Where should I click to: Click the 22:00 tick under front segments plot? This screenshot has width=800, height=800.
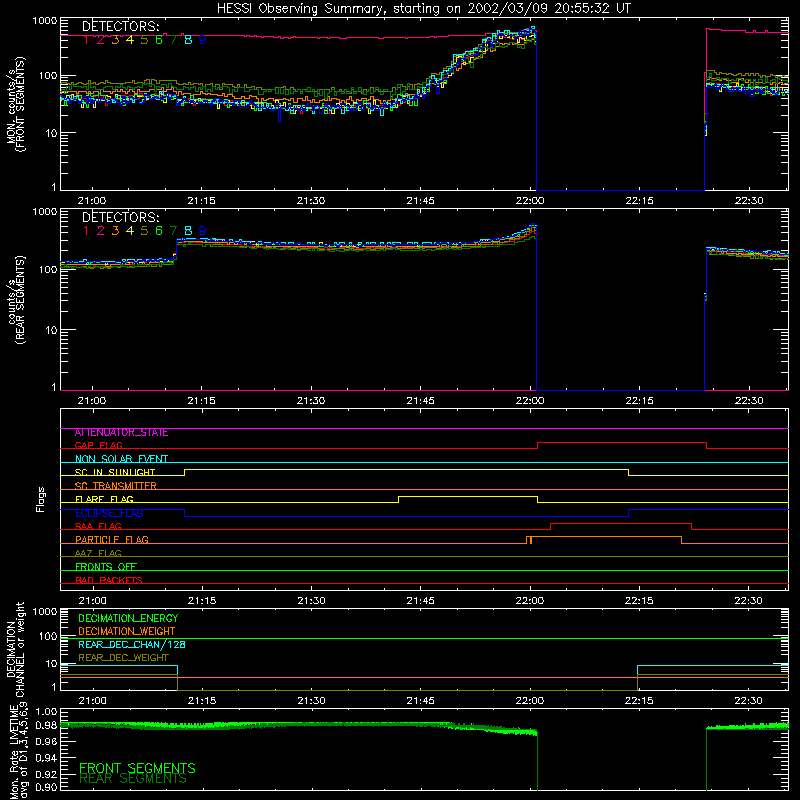click(530, 201)
